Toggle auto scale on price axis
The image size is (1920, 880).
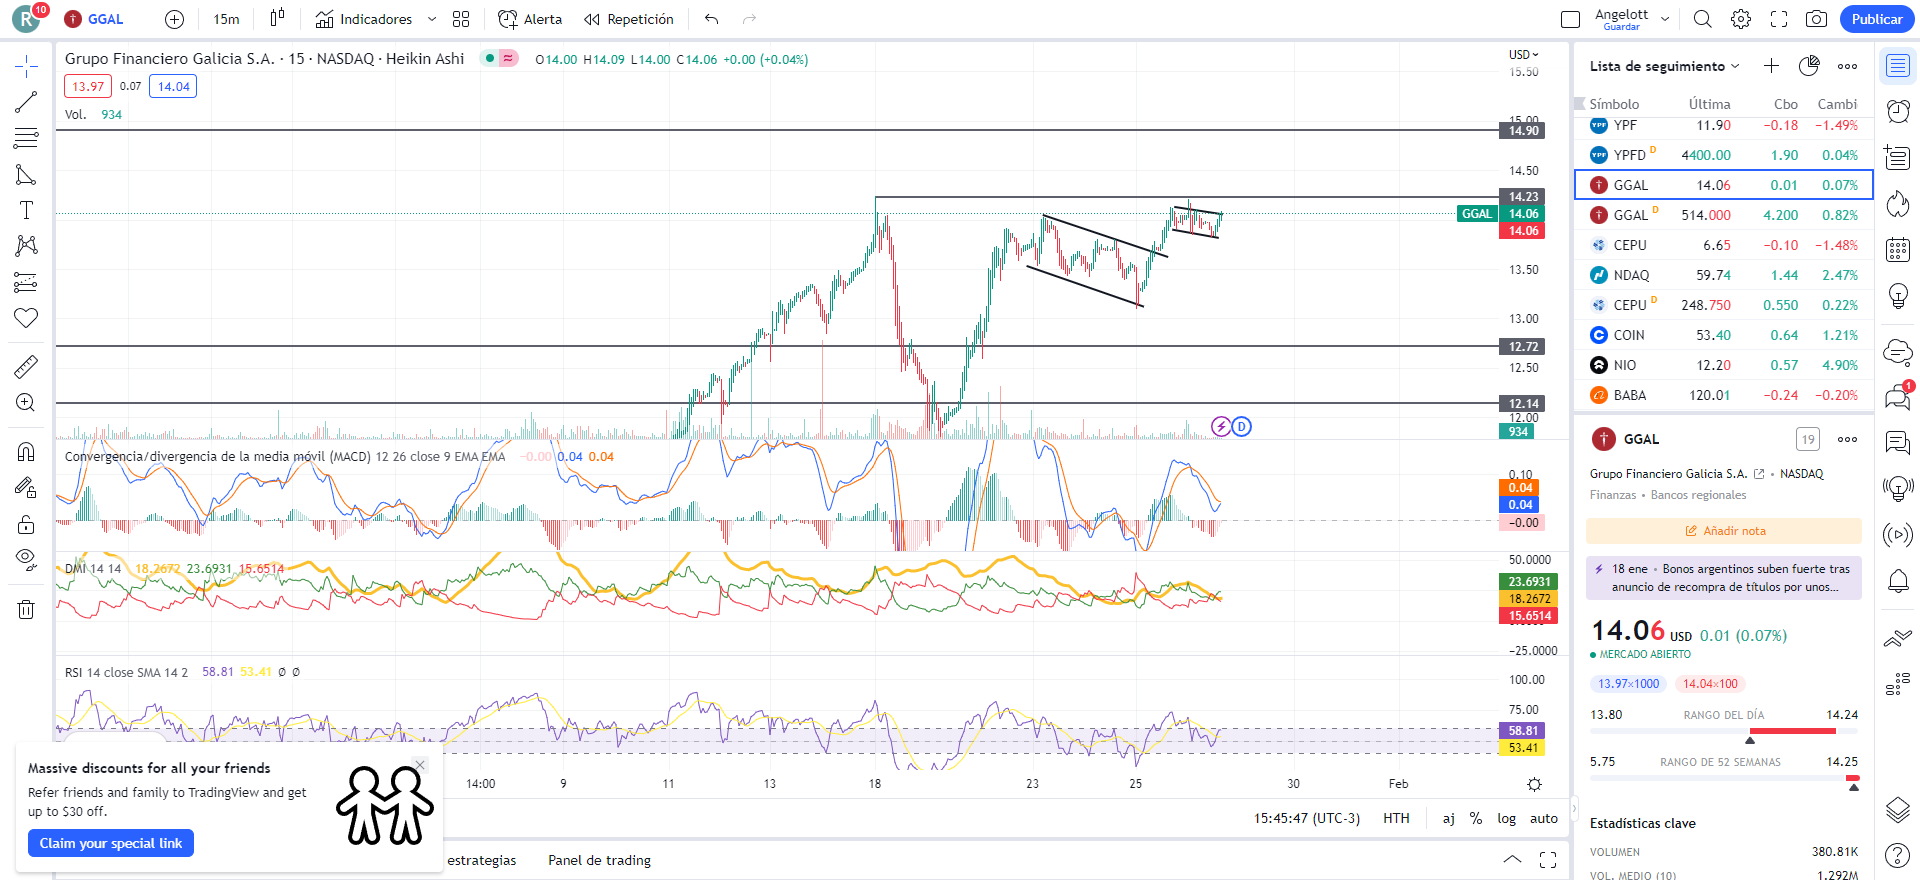[1543, 818]
